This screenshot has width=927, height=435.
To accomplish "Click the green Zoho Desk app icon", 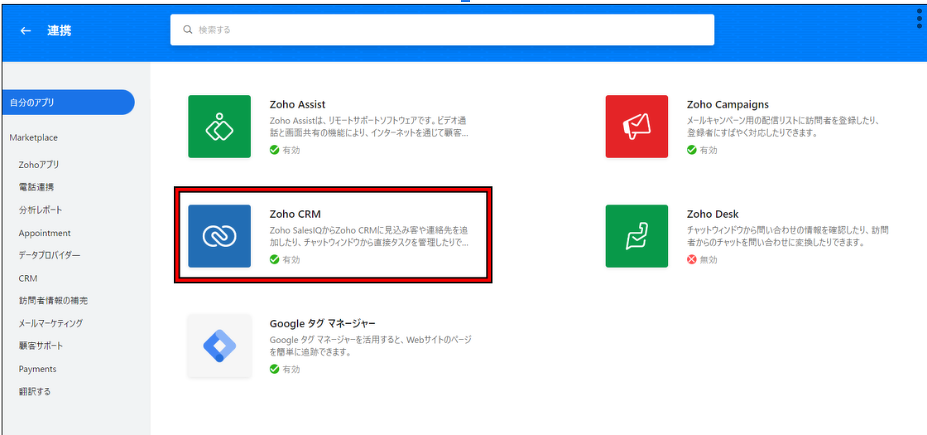I will (x=637, y=236).
